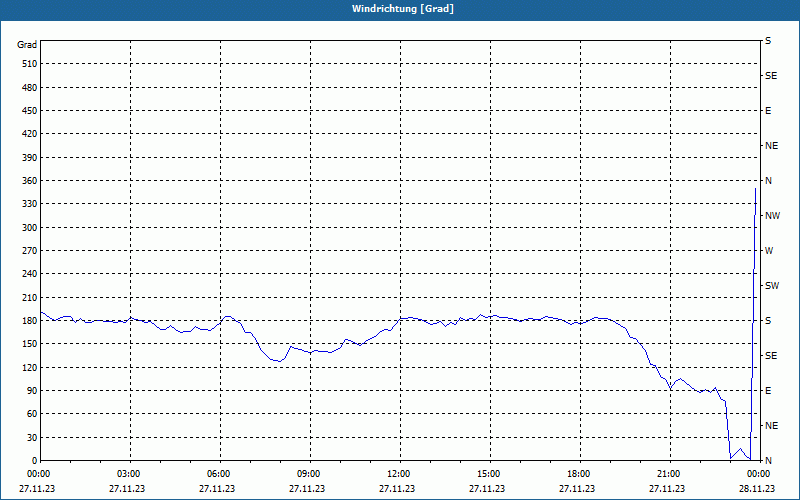Viewport: 800px width, 500px height.
Task: Select the 480 degree axis label
Action: 29,88
